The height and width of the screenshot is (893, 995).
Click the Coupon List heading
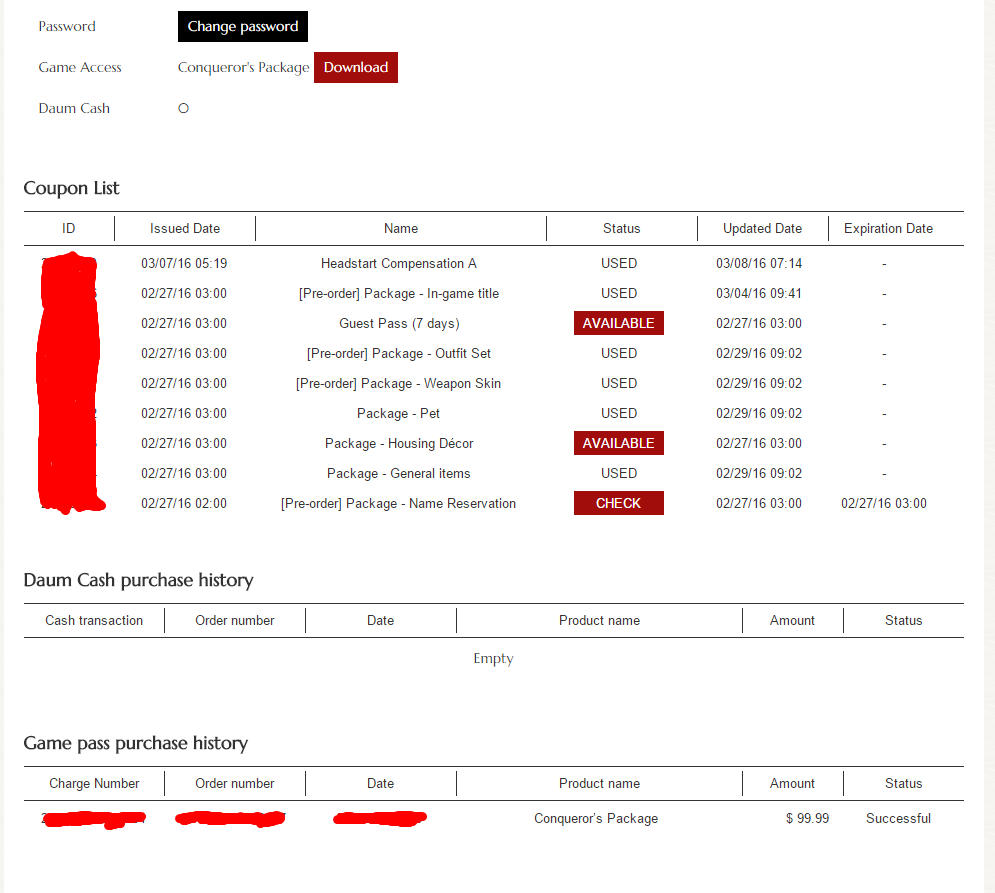pyautogui.click(x=71, y=188)
